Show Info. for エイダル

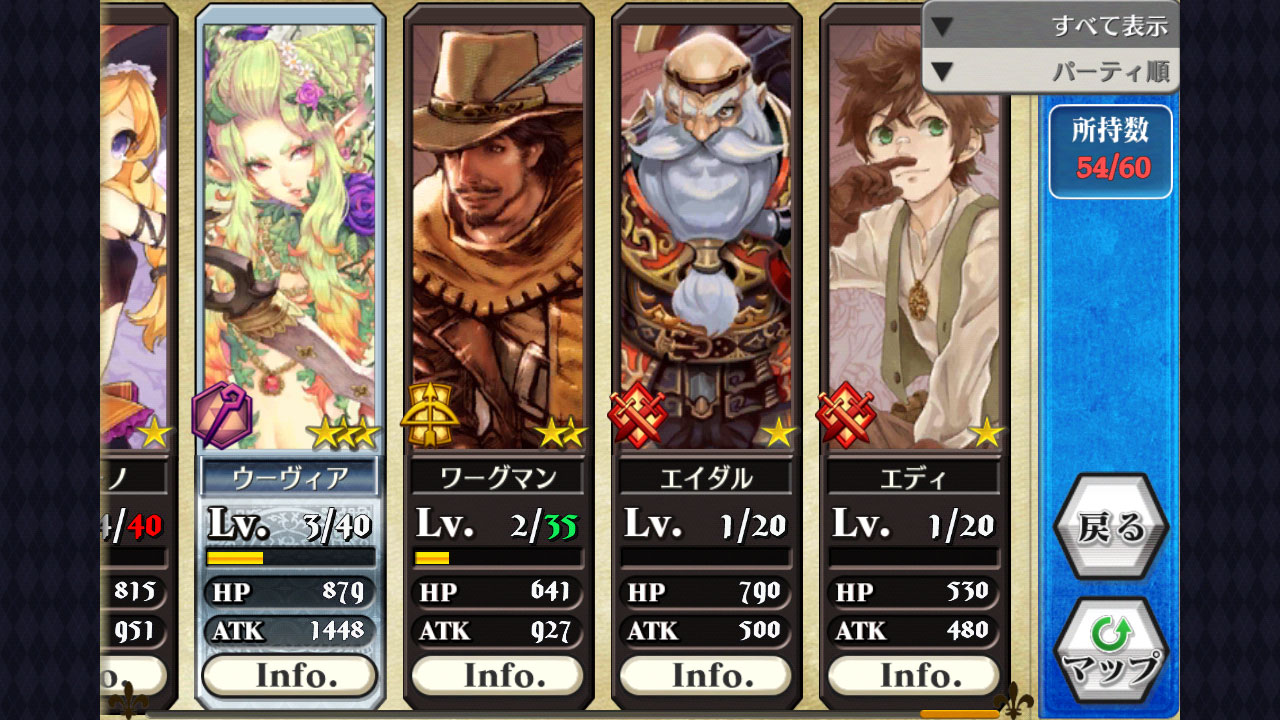[706, 676]
